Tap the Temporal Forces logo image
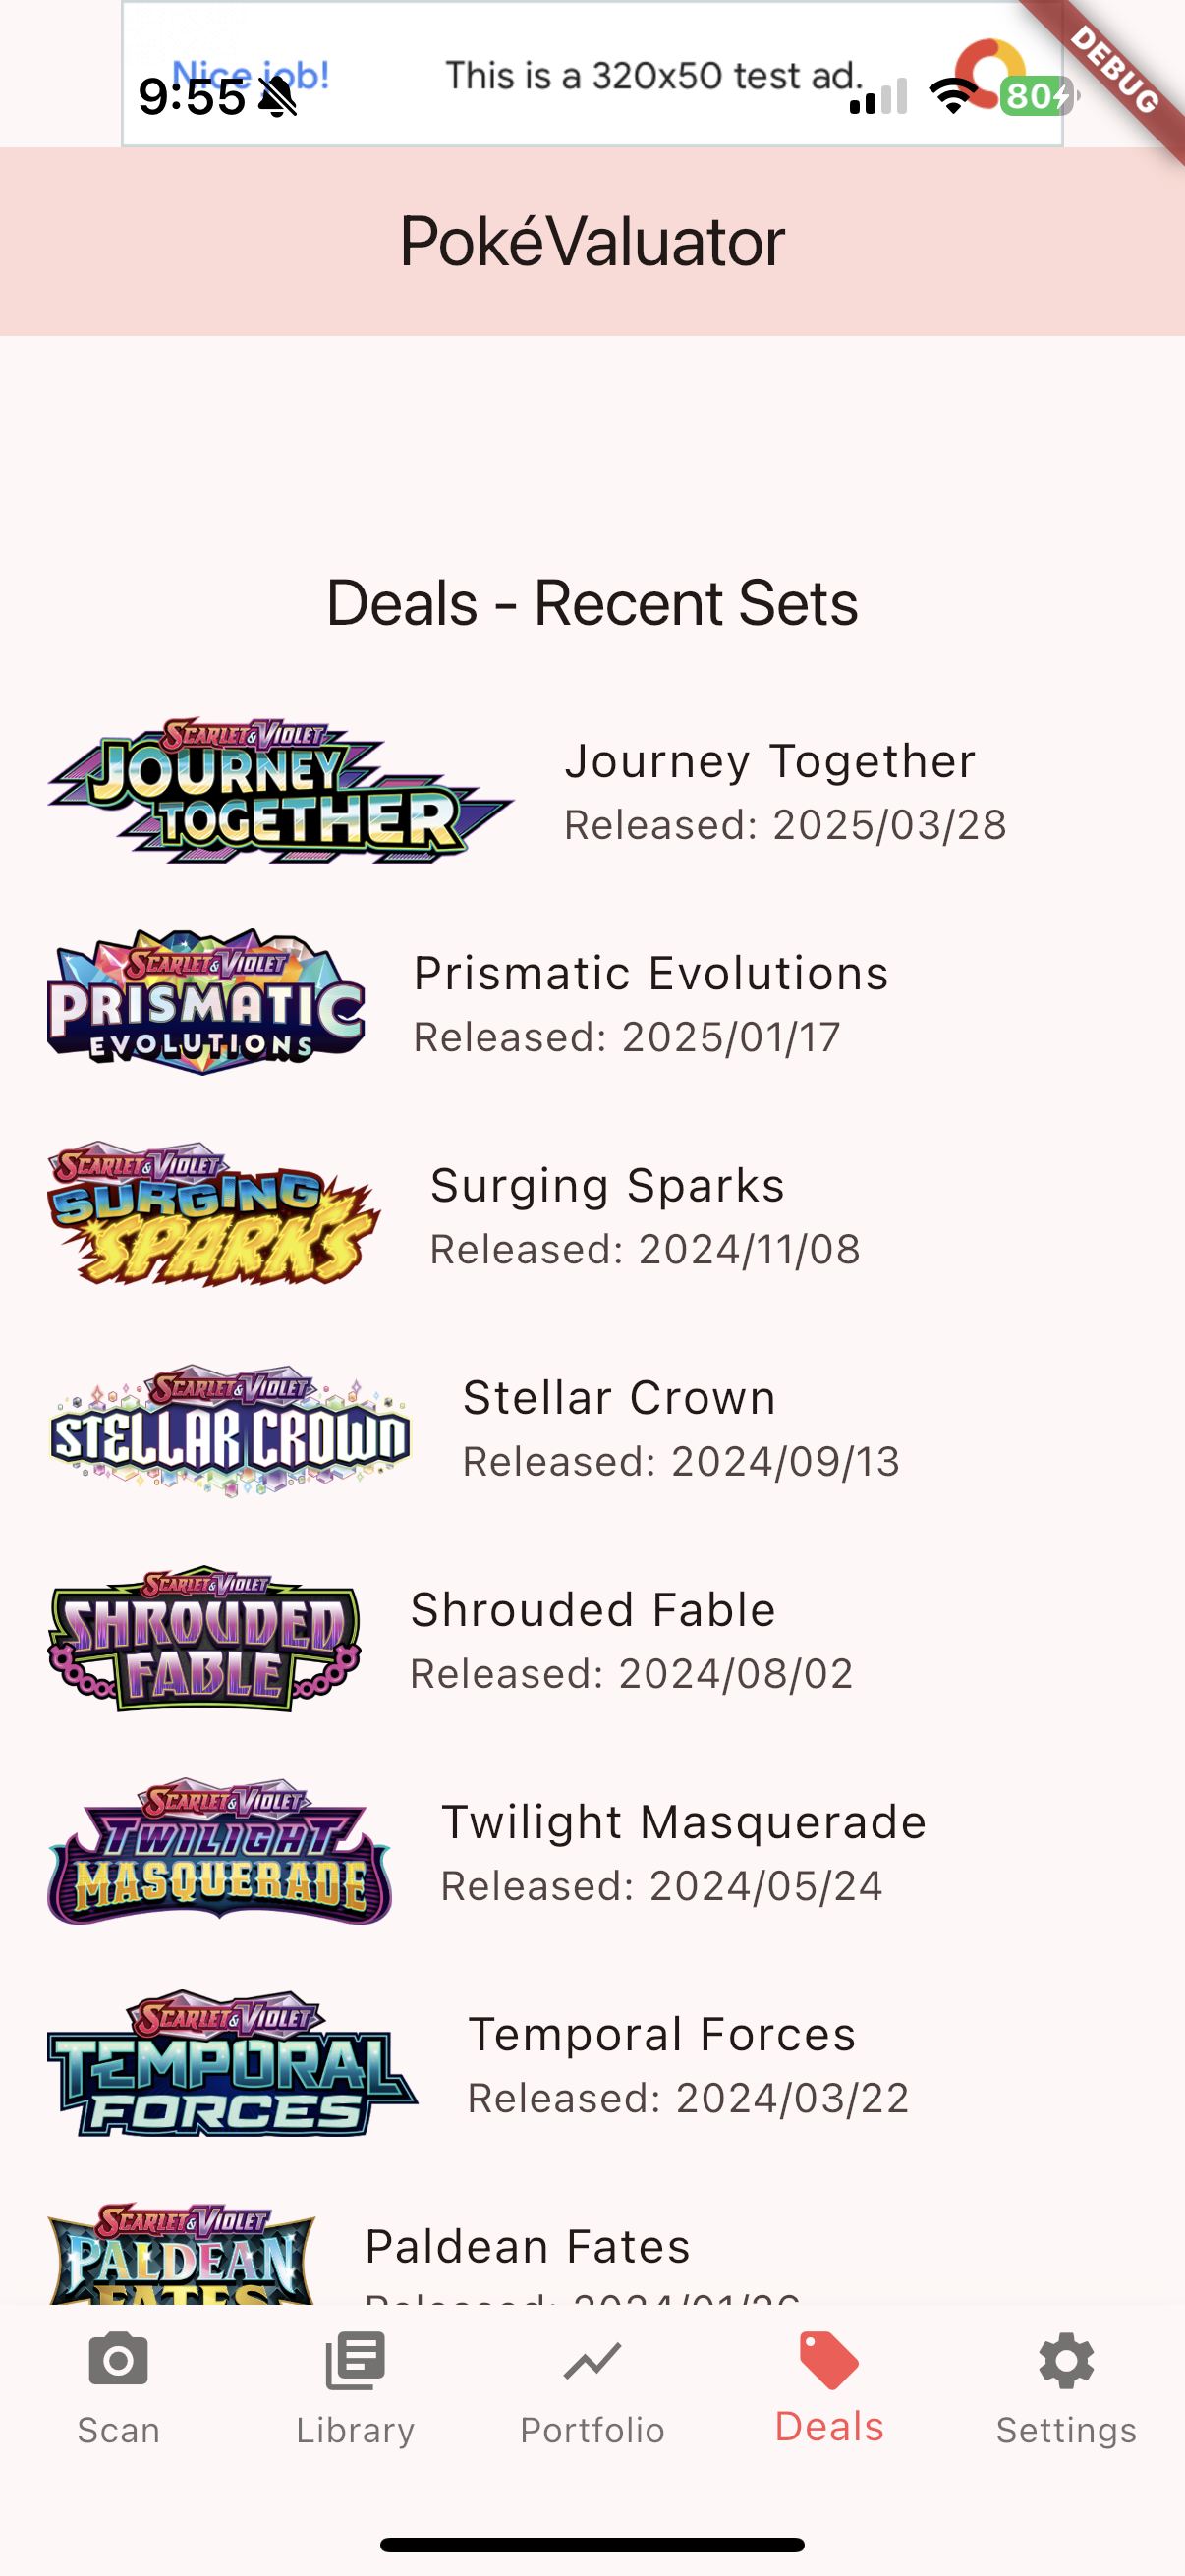This screenshot has height=2576, width=1185. pos(233,2064)
